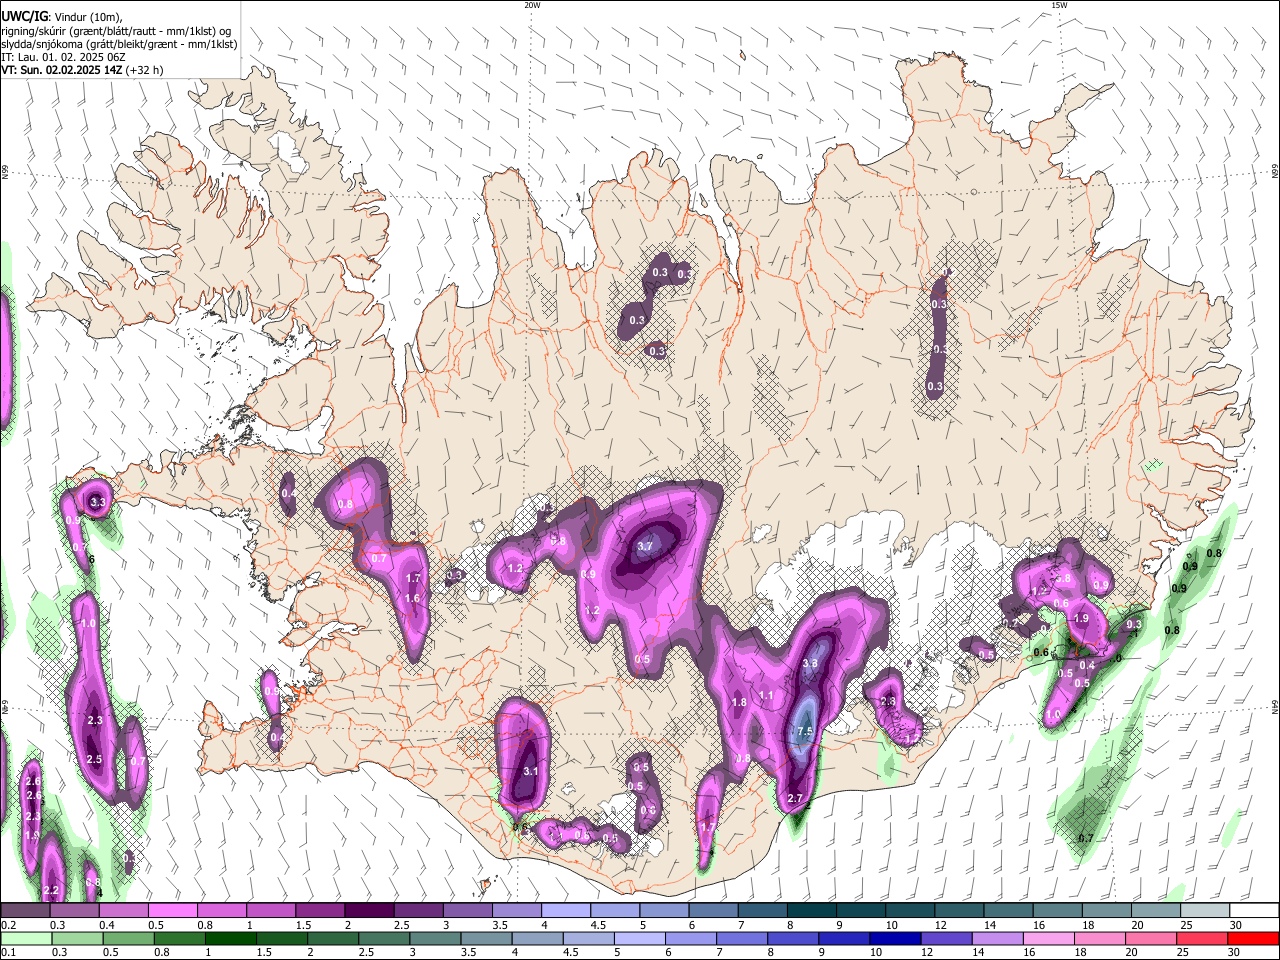The image size is (1280, 960).
Task: Pick the snow-scale swatch starting at 0.2
Action: click(x=25, y=911)
